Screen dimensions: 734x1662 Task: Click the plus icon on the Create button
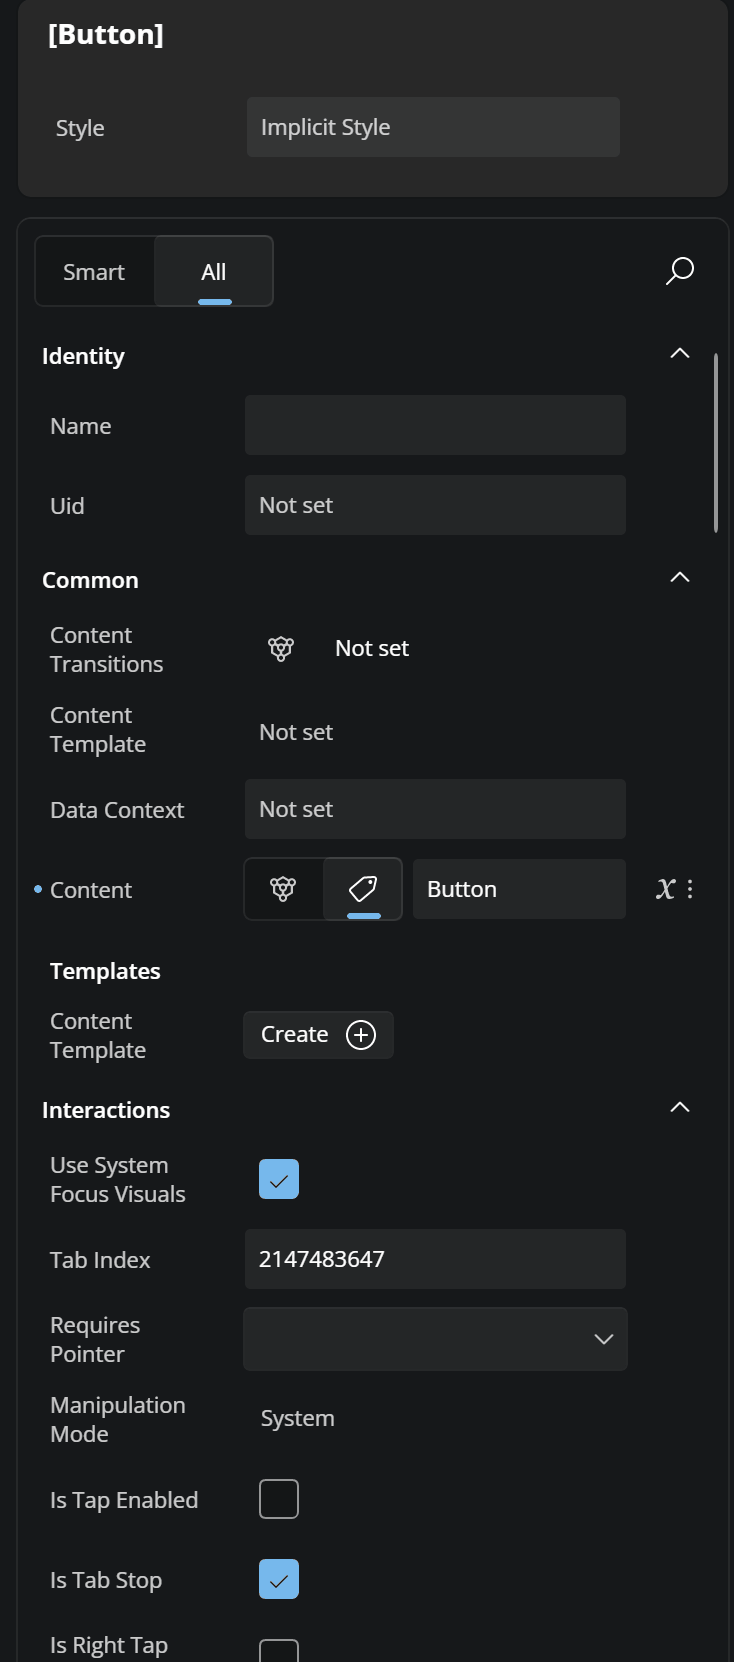pyautogui.click(x=360, y=1035)
